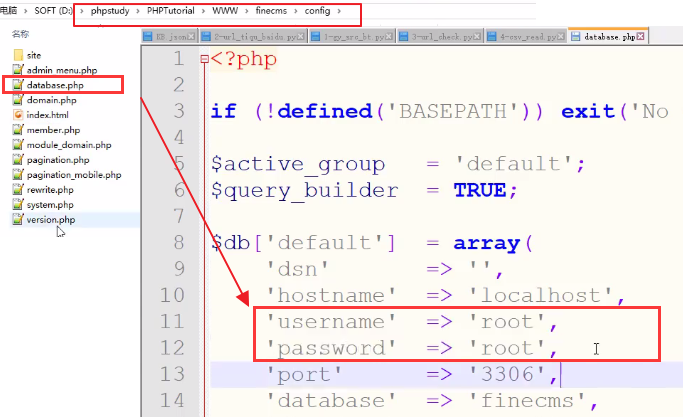Screen dimensions: 683x417
Task: Open index.html file icon
Action: point(18,115)
